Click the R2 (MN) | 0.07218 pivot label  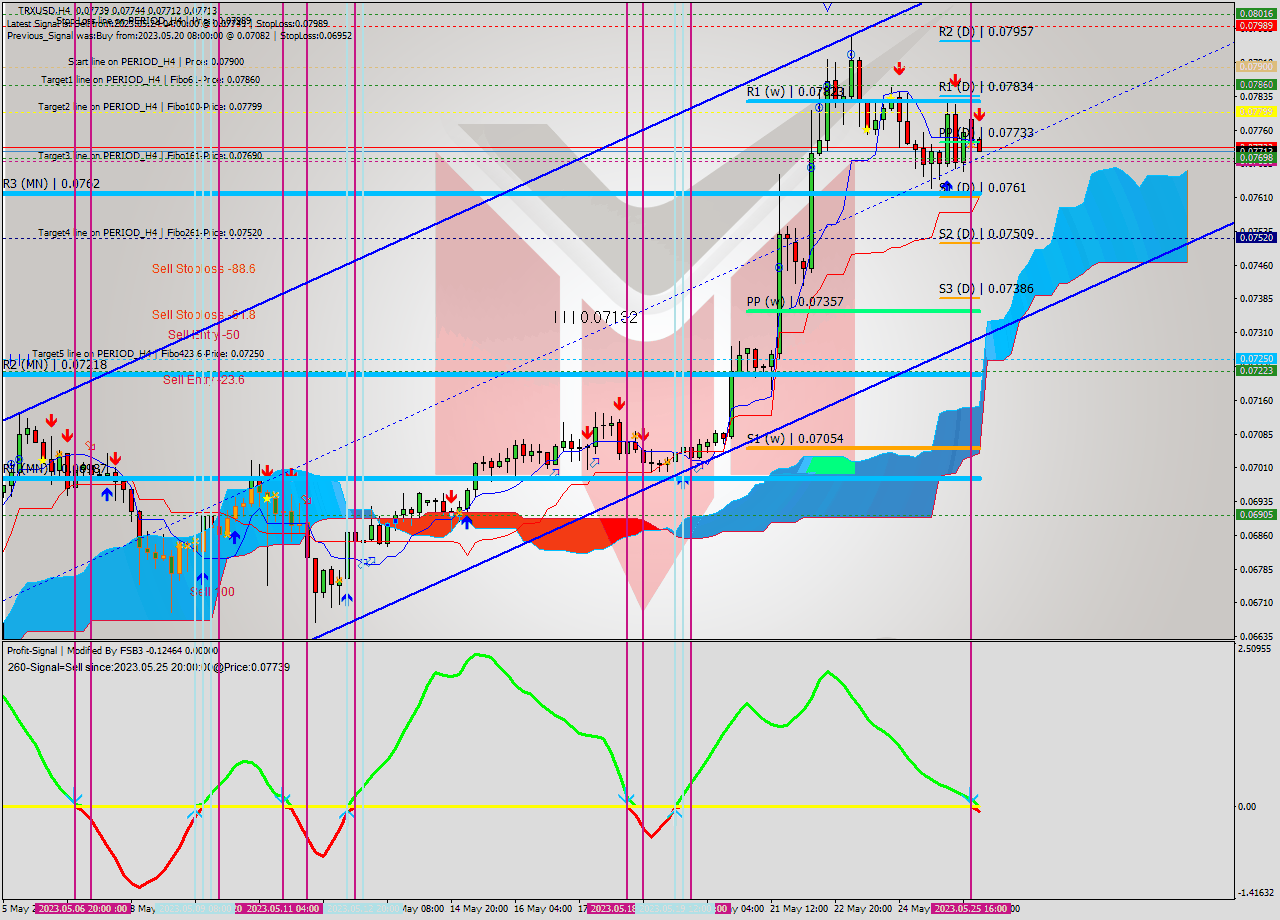click(x=55, y=365)
